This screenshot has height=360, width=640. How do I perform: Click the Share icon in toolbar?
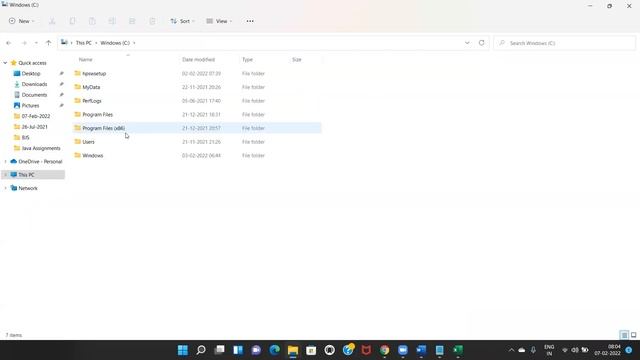coord(132,21)
